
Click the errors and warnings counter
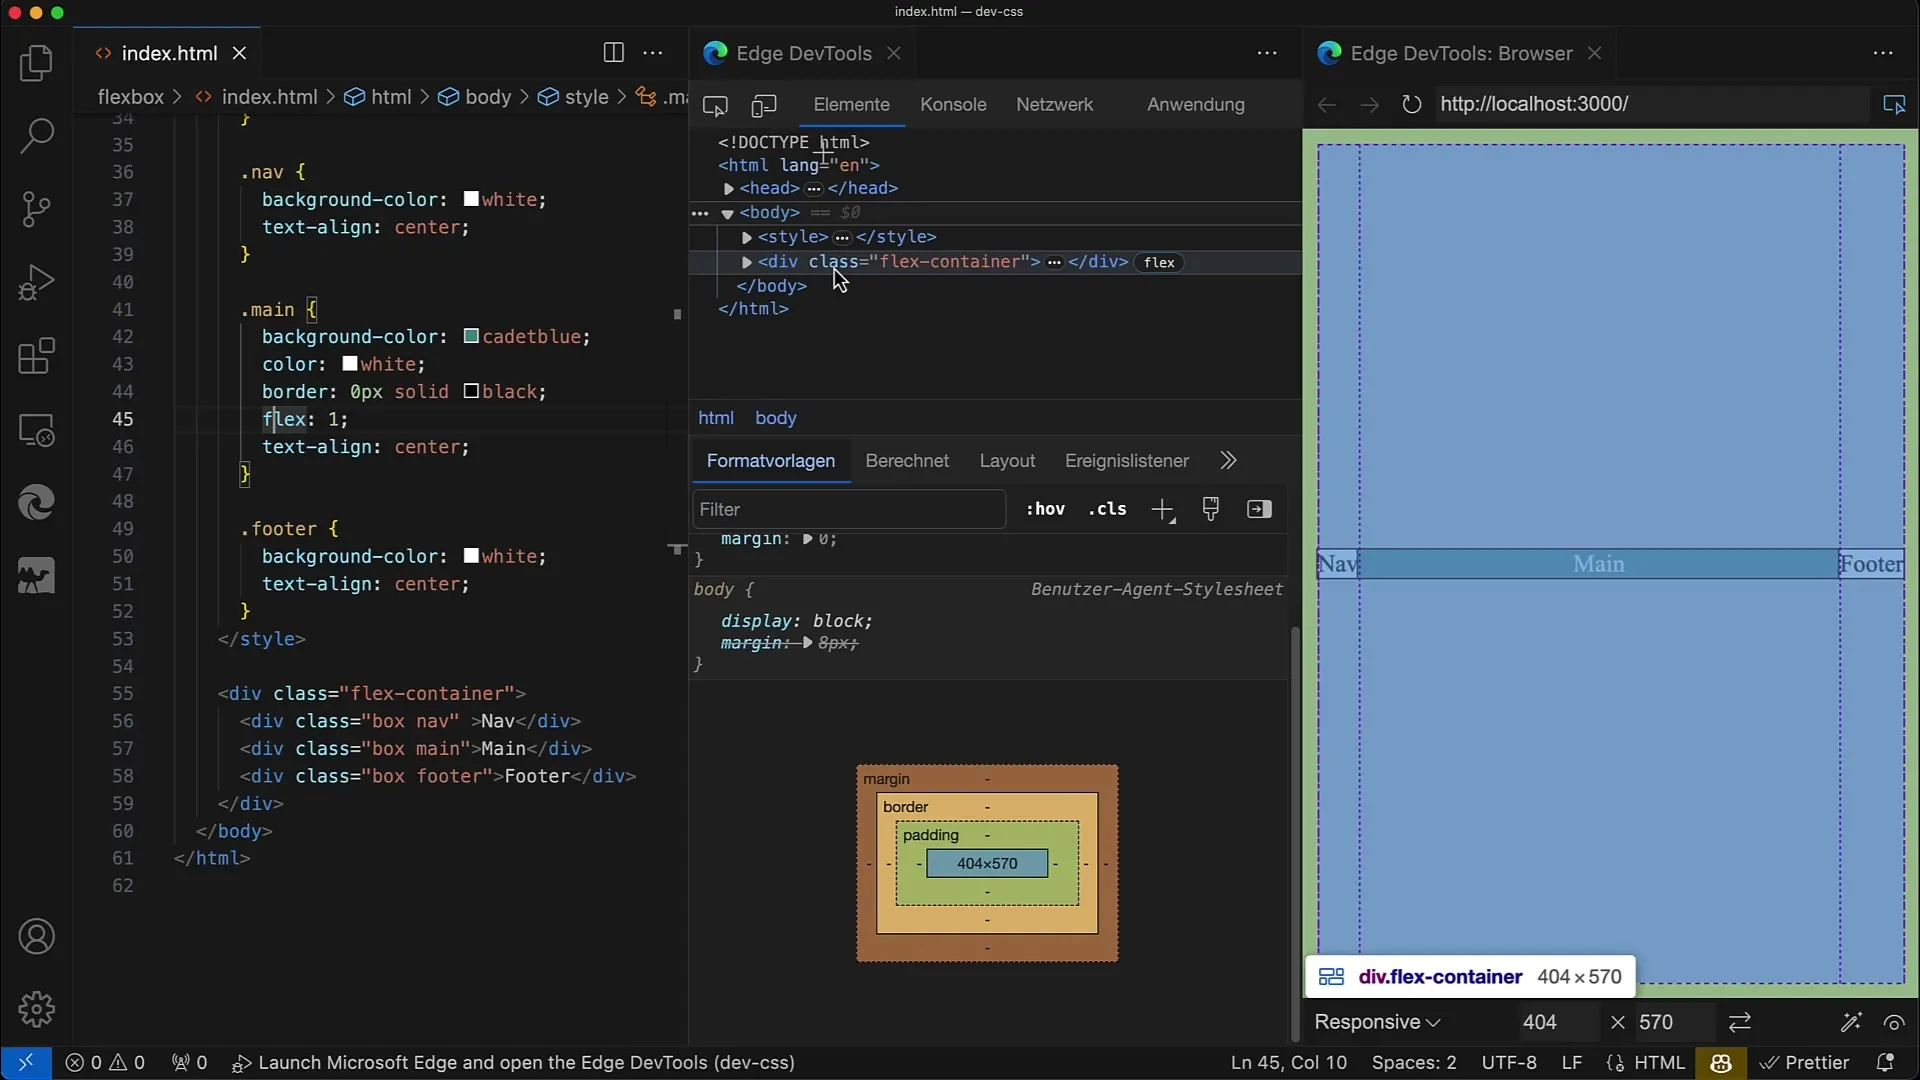pos(105,1063)
